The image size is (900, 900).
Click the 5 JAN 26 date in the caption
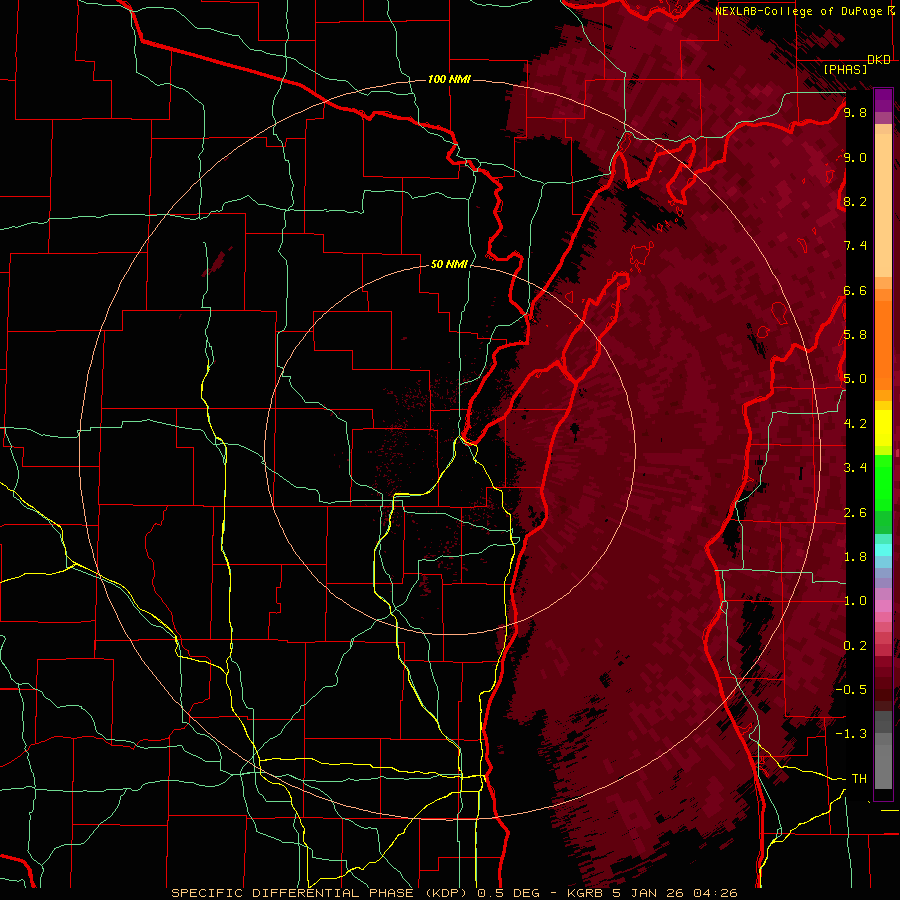[x=650, y=893]
